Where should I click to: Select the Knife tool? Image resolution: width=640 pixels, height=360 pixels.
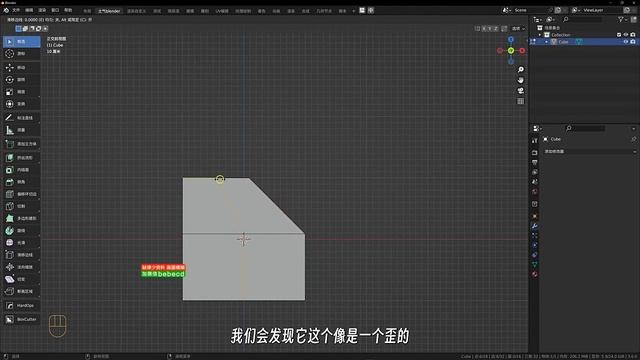point(22,206)
